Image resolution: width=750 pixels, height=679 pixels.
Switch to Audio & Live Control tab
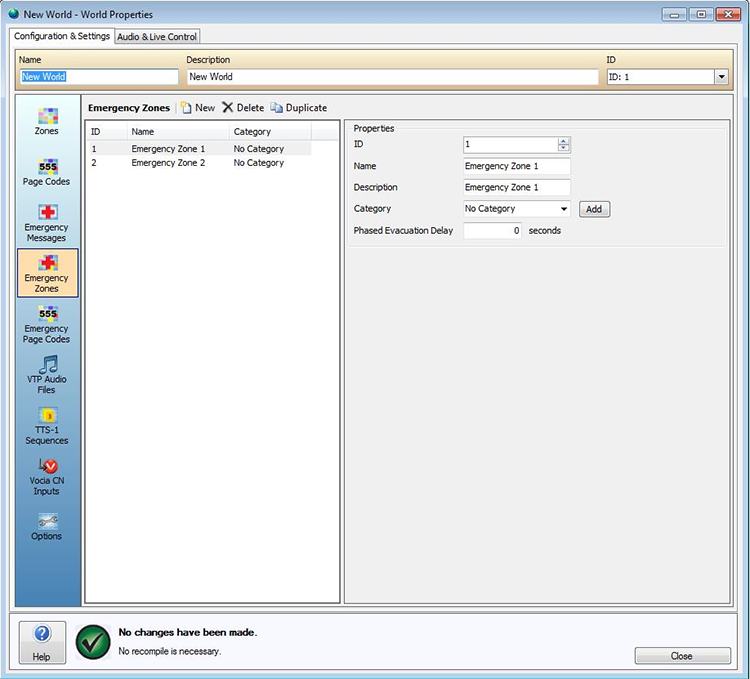tap(157, 36)
